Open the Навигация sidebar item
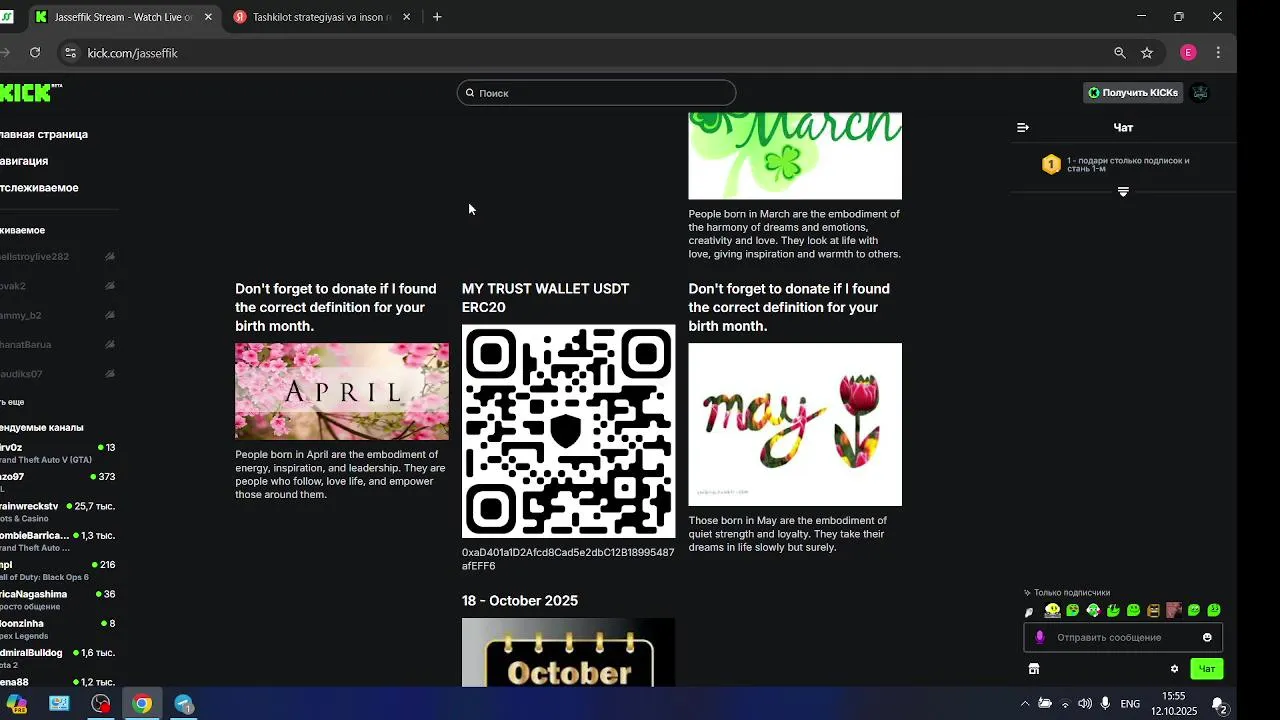This screenshot has height=720, width=1280. (25, 161)
